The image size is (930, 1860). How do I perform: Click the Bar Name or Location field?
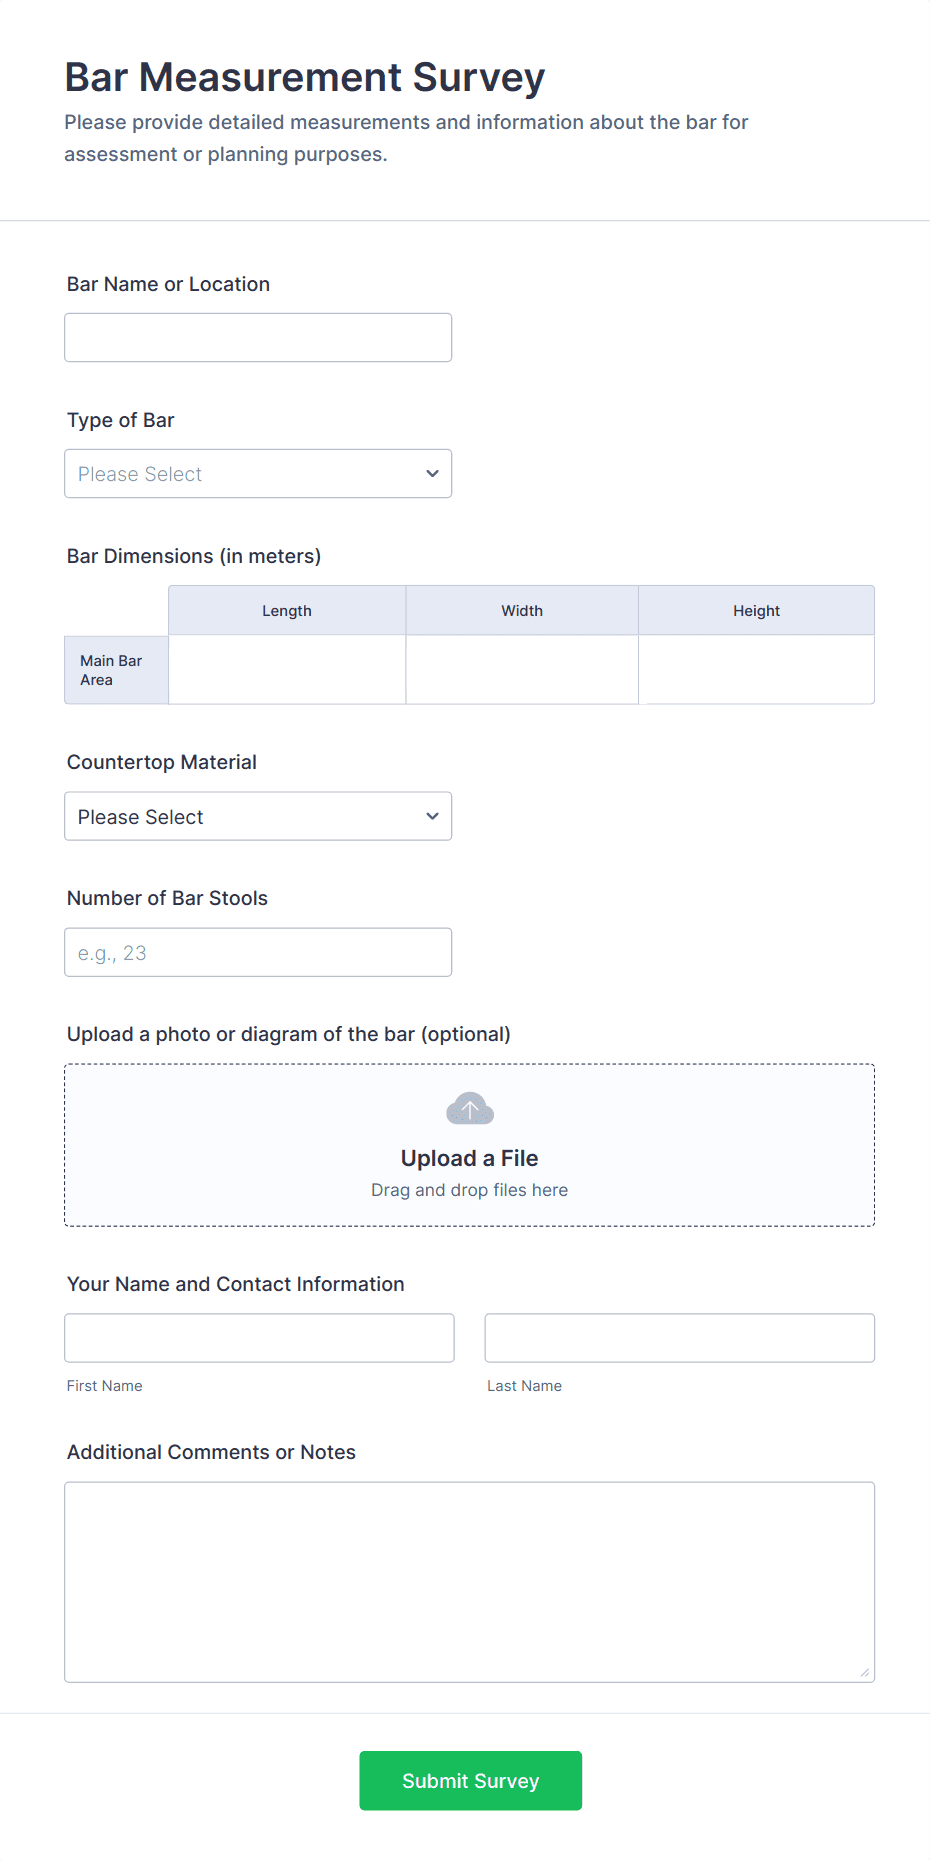tap(257, 338)
